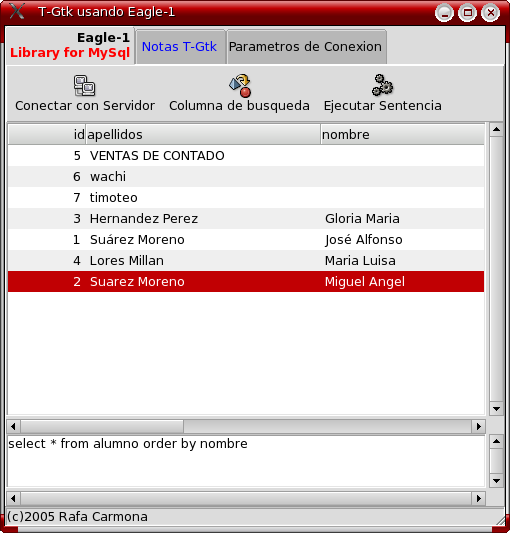Click the table's horizontal scrollbar right arrow

pos(479,426)
